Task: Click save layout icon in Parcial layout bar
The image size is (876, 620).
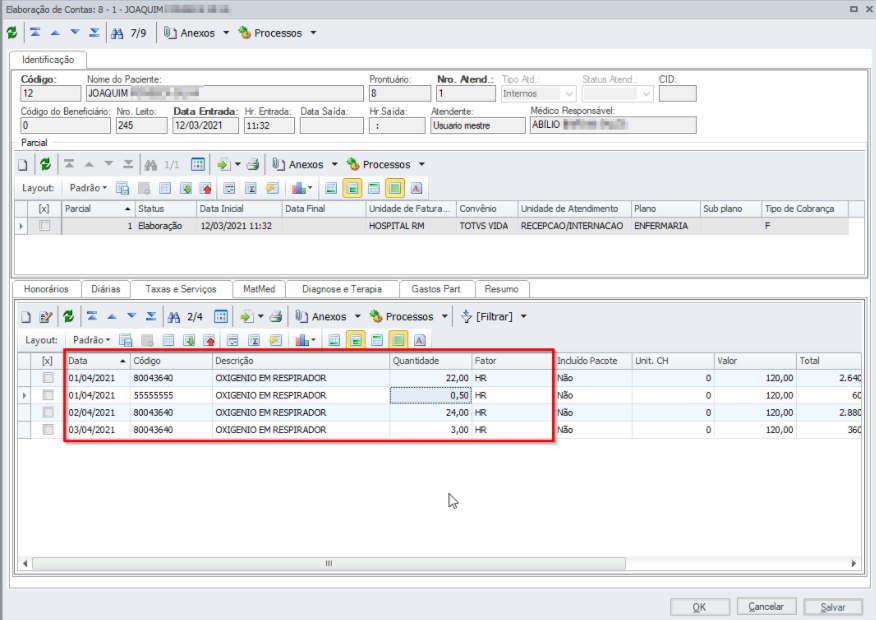Action: 122,188
